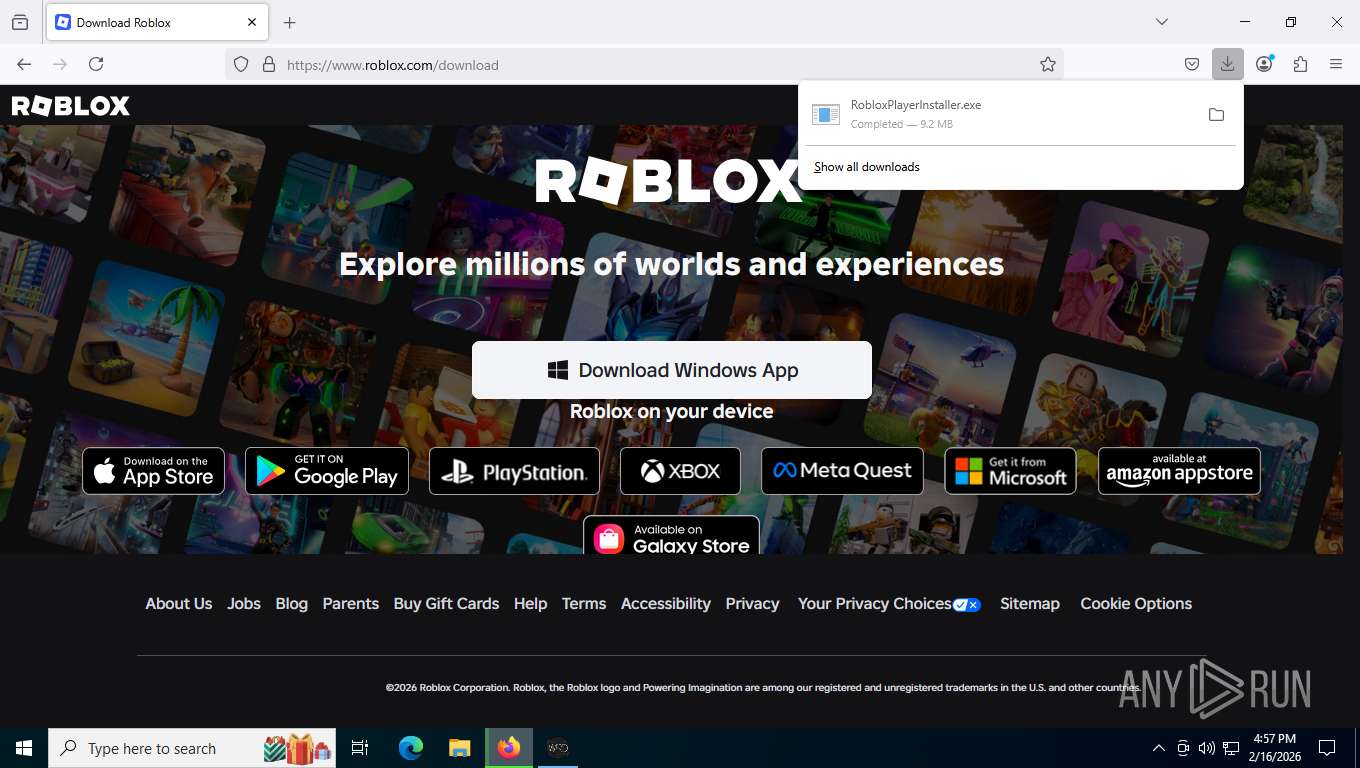Open the Terms footer link
Viewport: 1360px width, 768px height.
tap(584, 604)
